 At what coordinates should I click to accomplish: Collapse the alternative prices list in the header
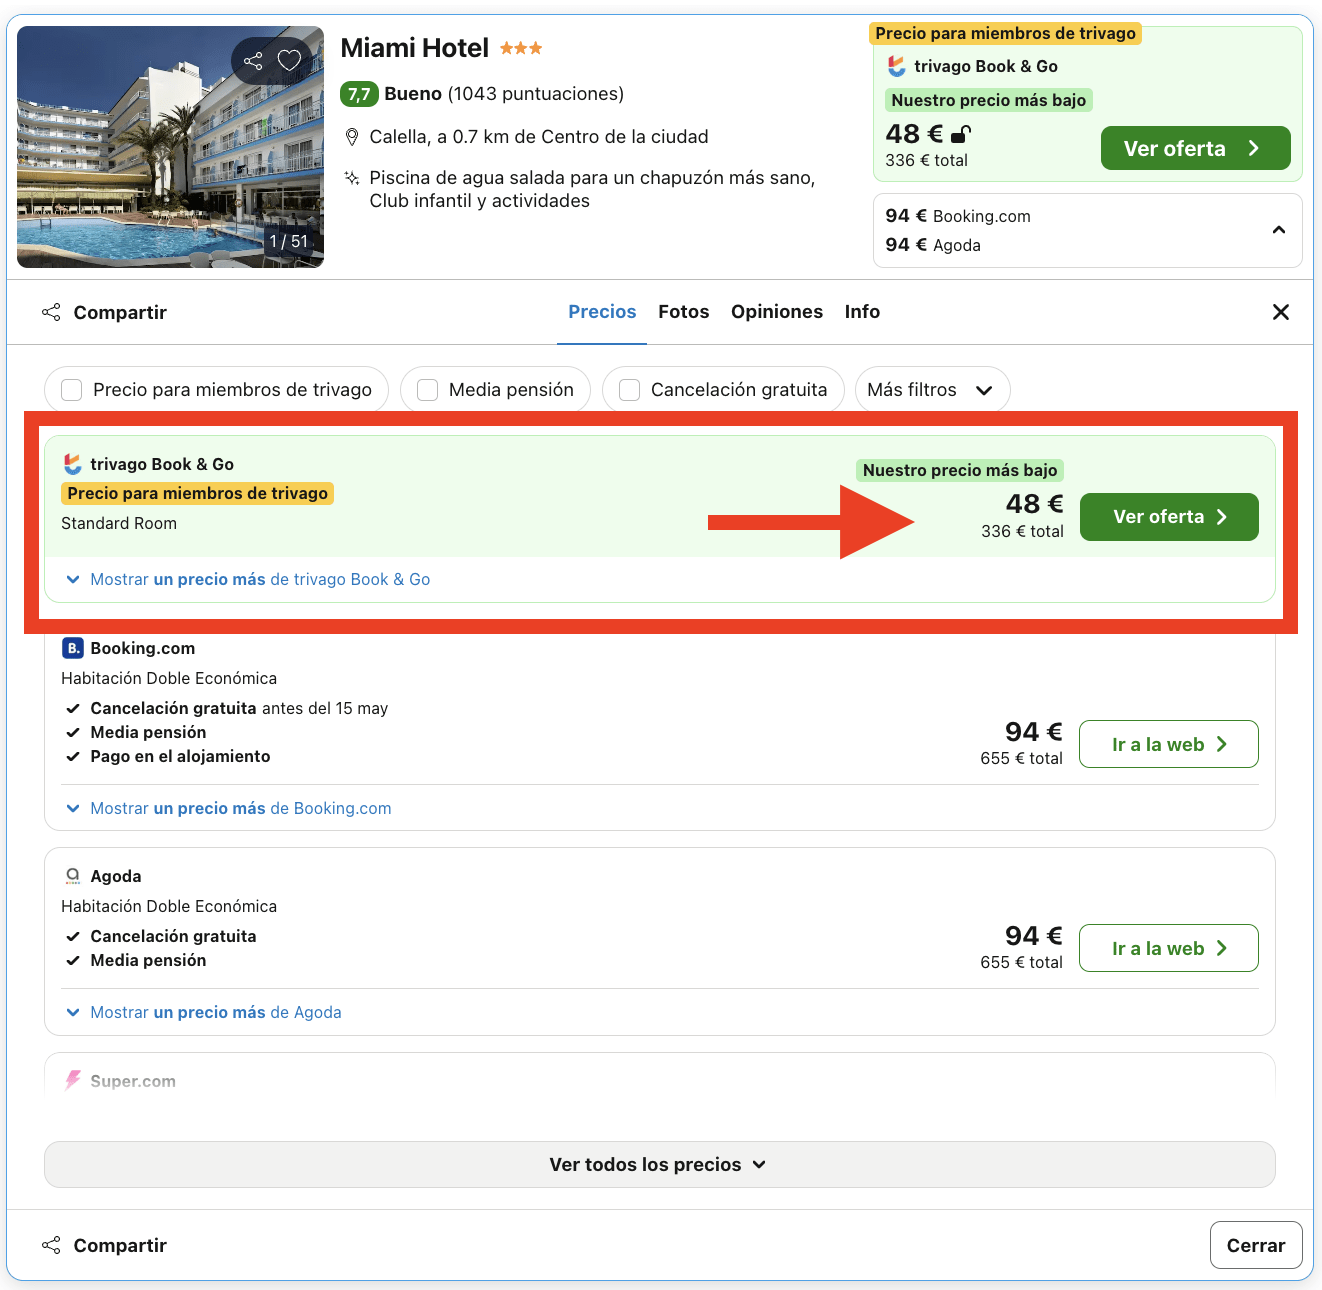pos(1278,230)
